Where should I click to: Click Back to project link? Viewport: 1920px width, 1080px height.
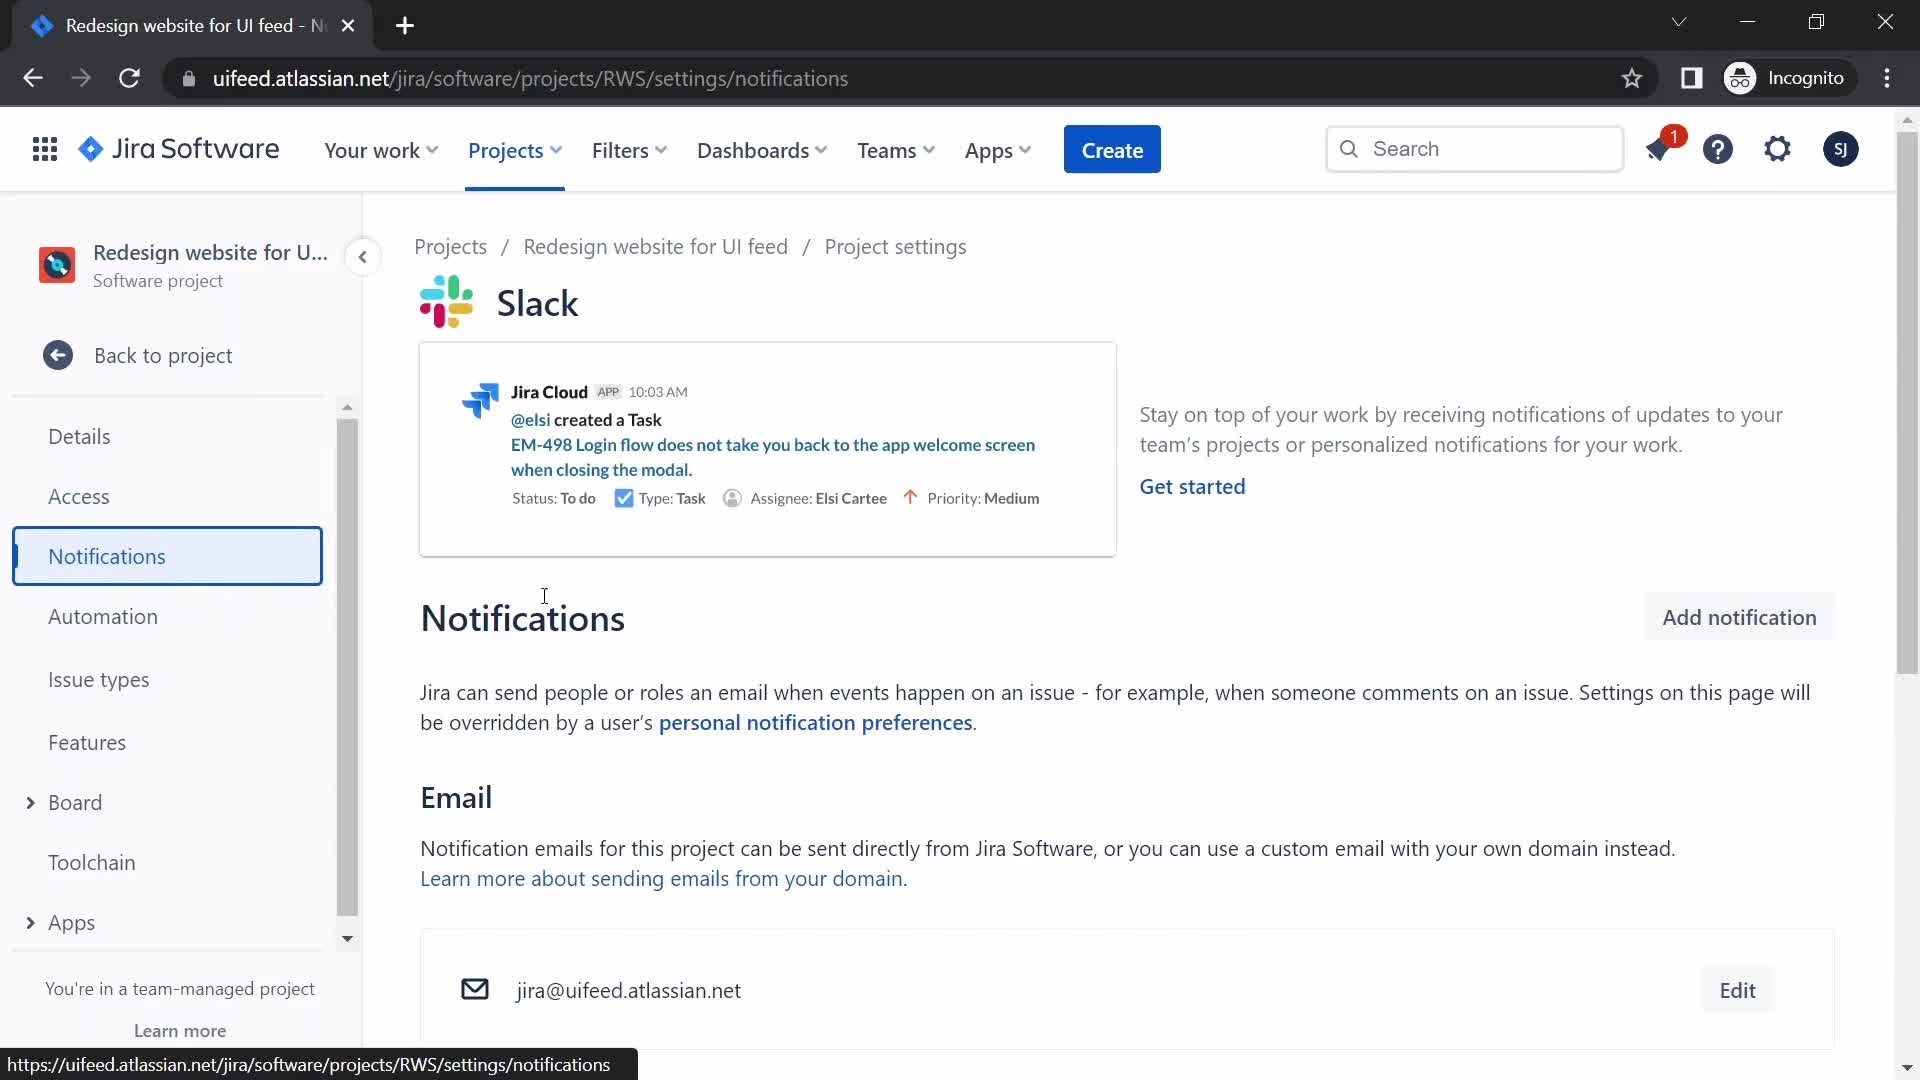point(163,356)
